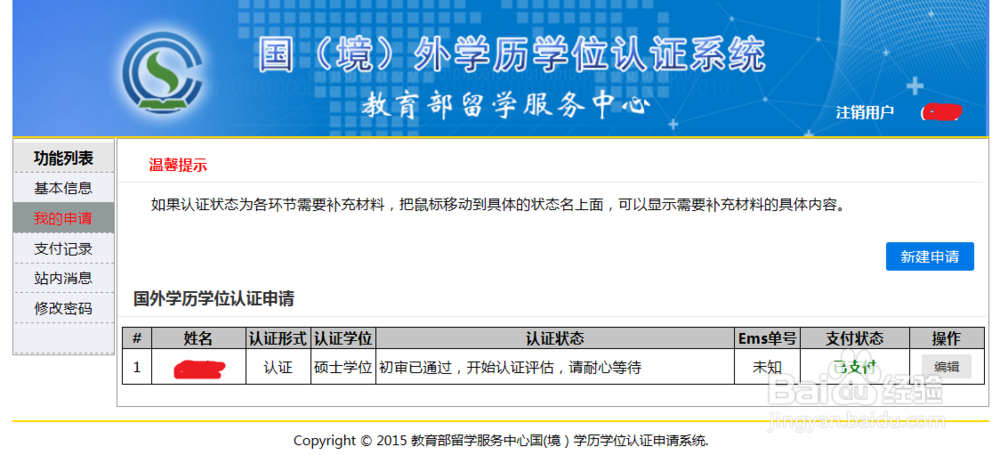The image size is (1000, 455).
Task: Click the 编辑 button in row 1
Action: (x=946, y=367)
